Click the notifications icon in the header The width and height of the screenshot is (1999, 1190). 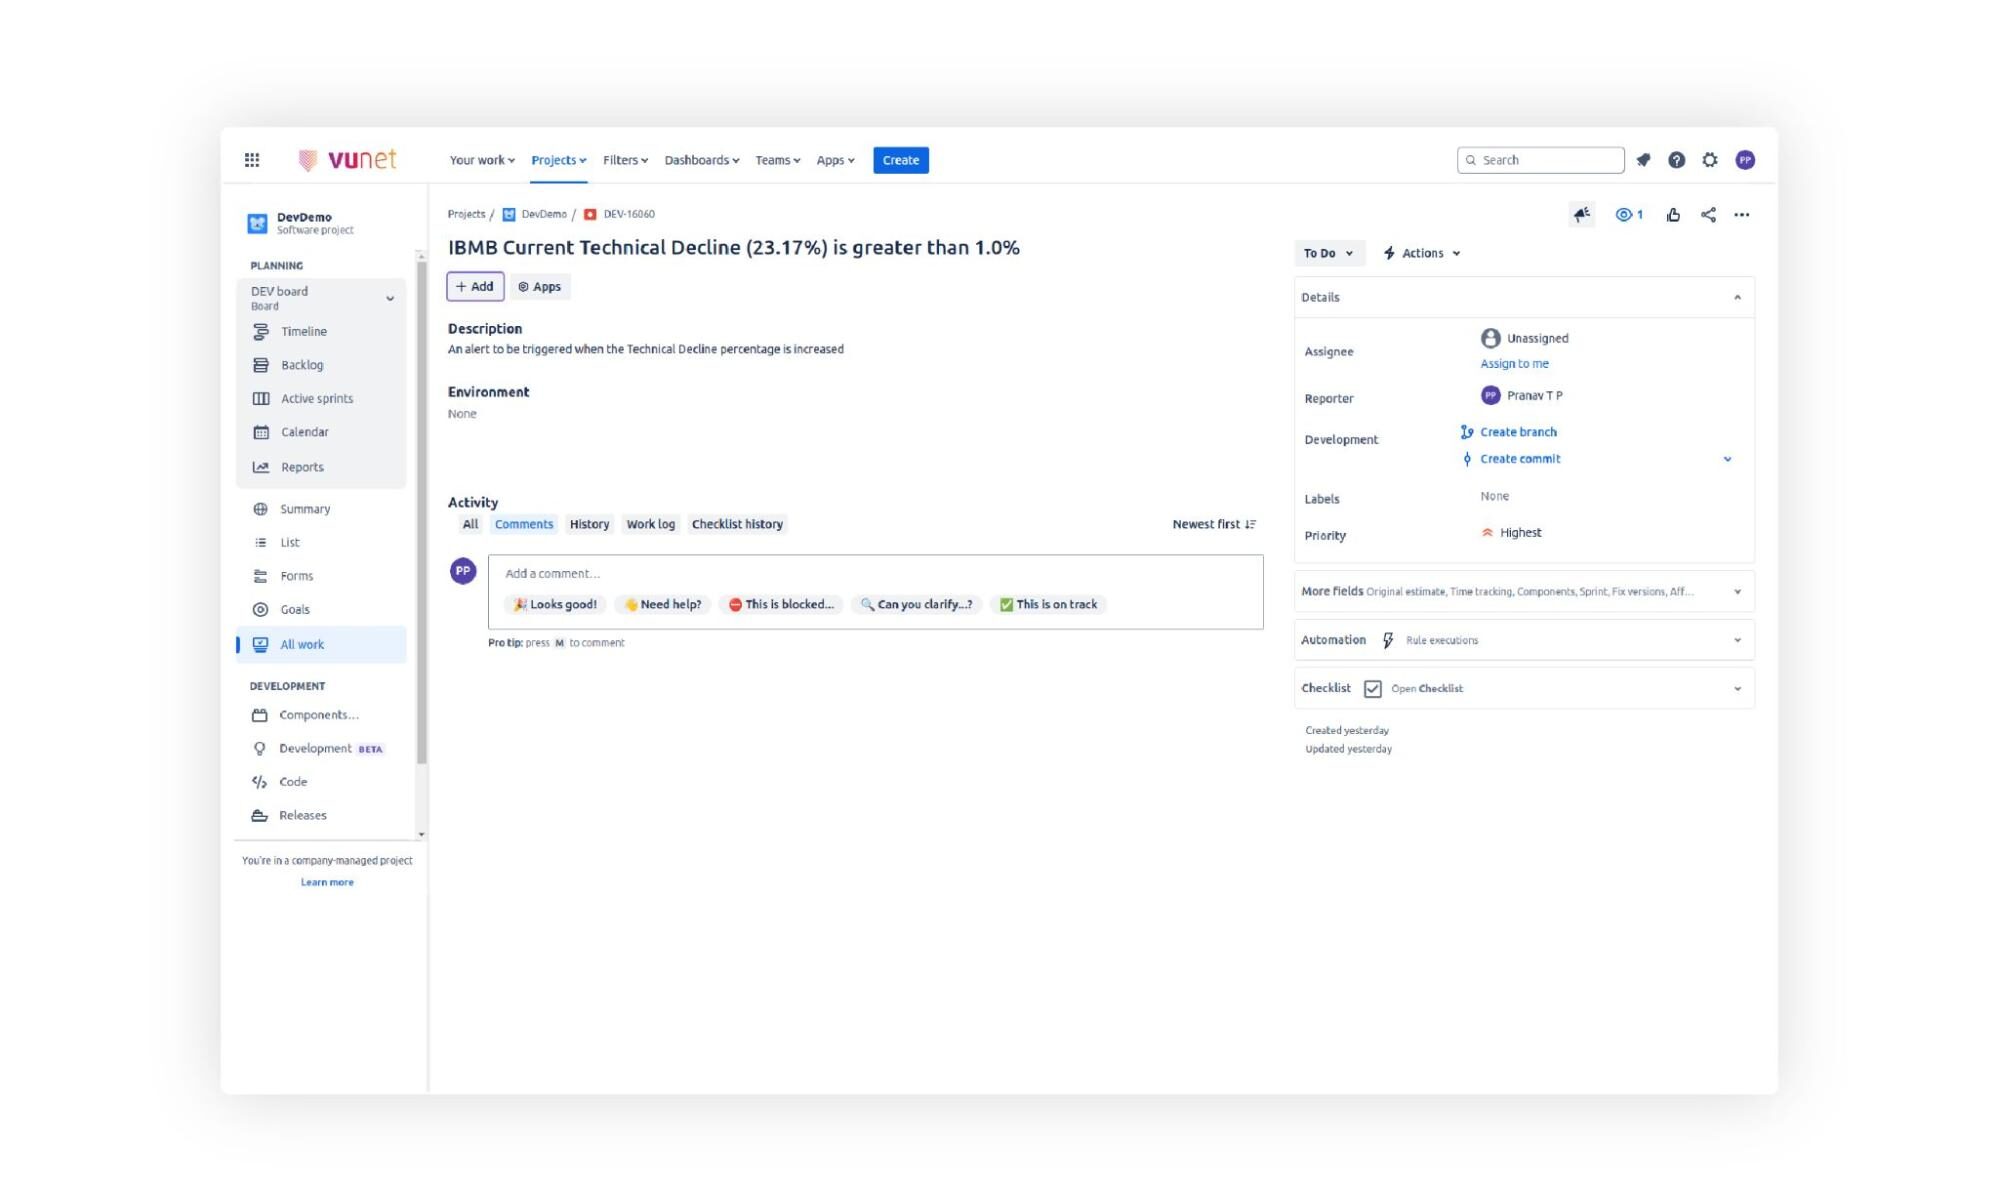tap(1643, 160)
